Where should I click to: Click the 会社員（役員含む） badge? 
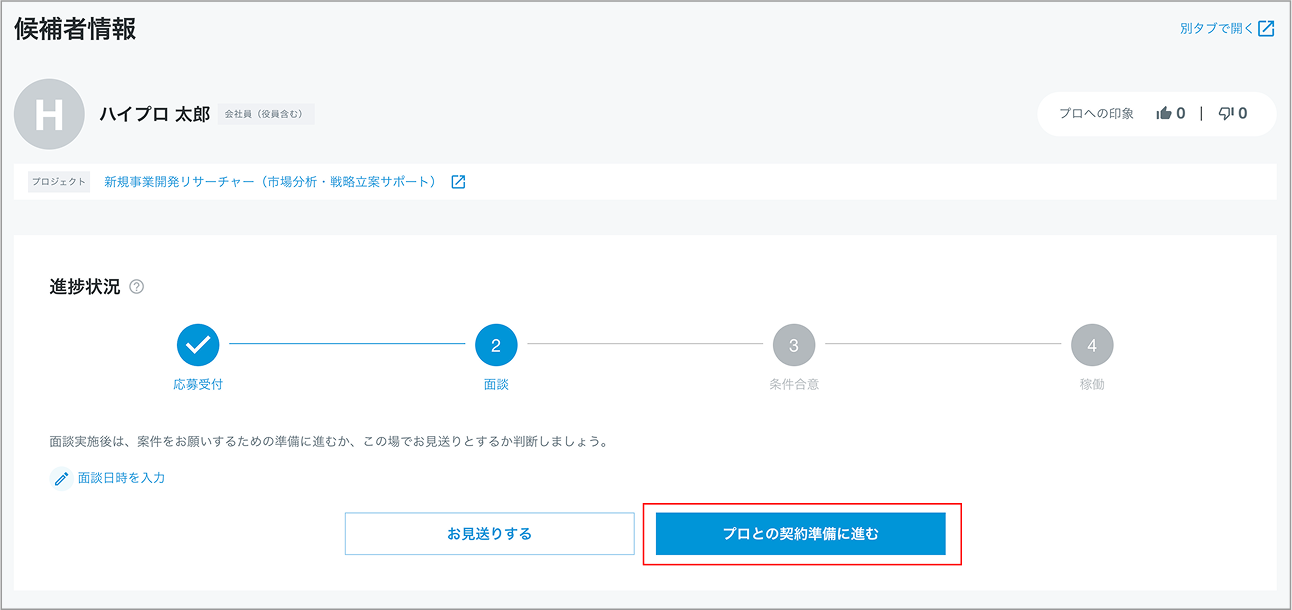(x=265, y=114)
